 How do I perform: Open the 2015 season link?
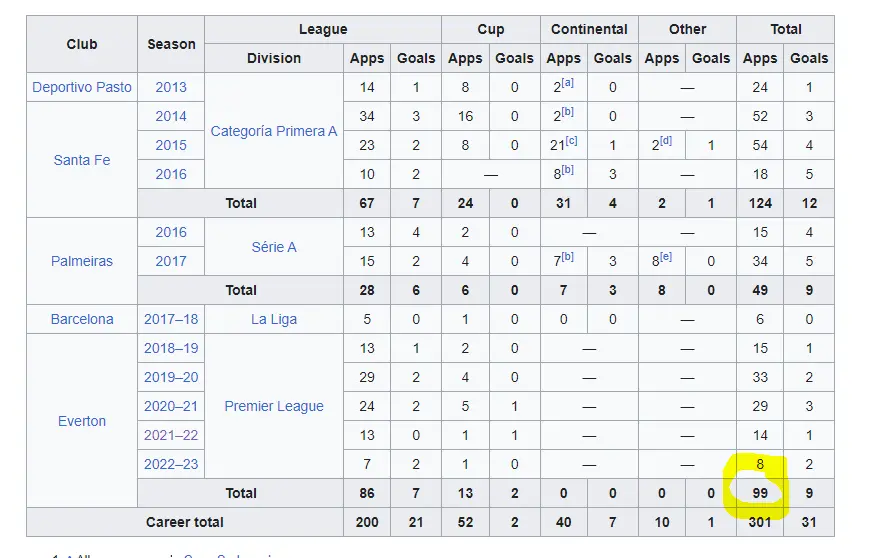pos(171,145)
